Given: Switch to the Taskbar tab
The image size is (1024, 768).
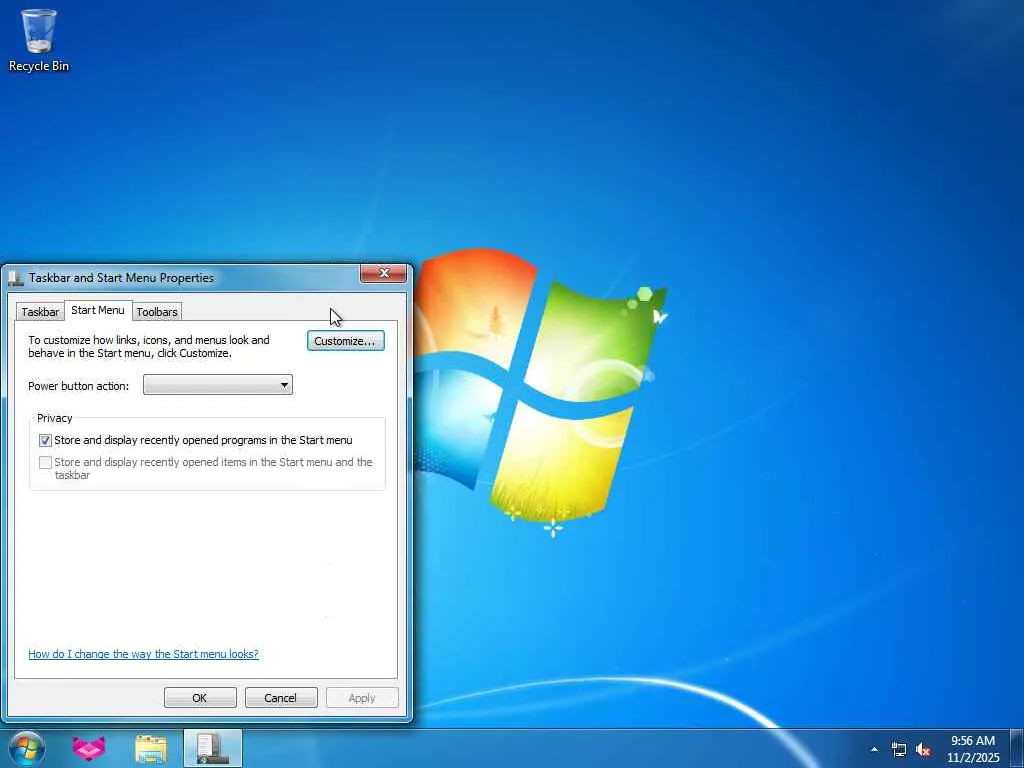Looking at the screenshot, I should [x=40, y=312].
